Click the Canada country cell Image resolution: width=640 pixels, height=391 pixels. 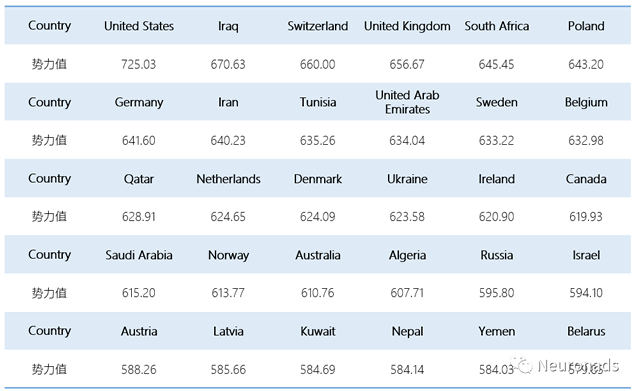pos(586,179)
